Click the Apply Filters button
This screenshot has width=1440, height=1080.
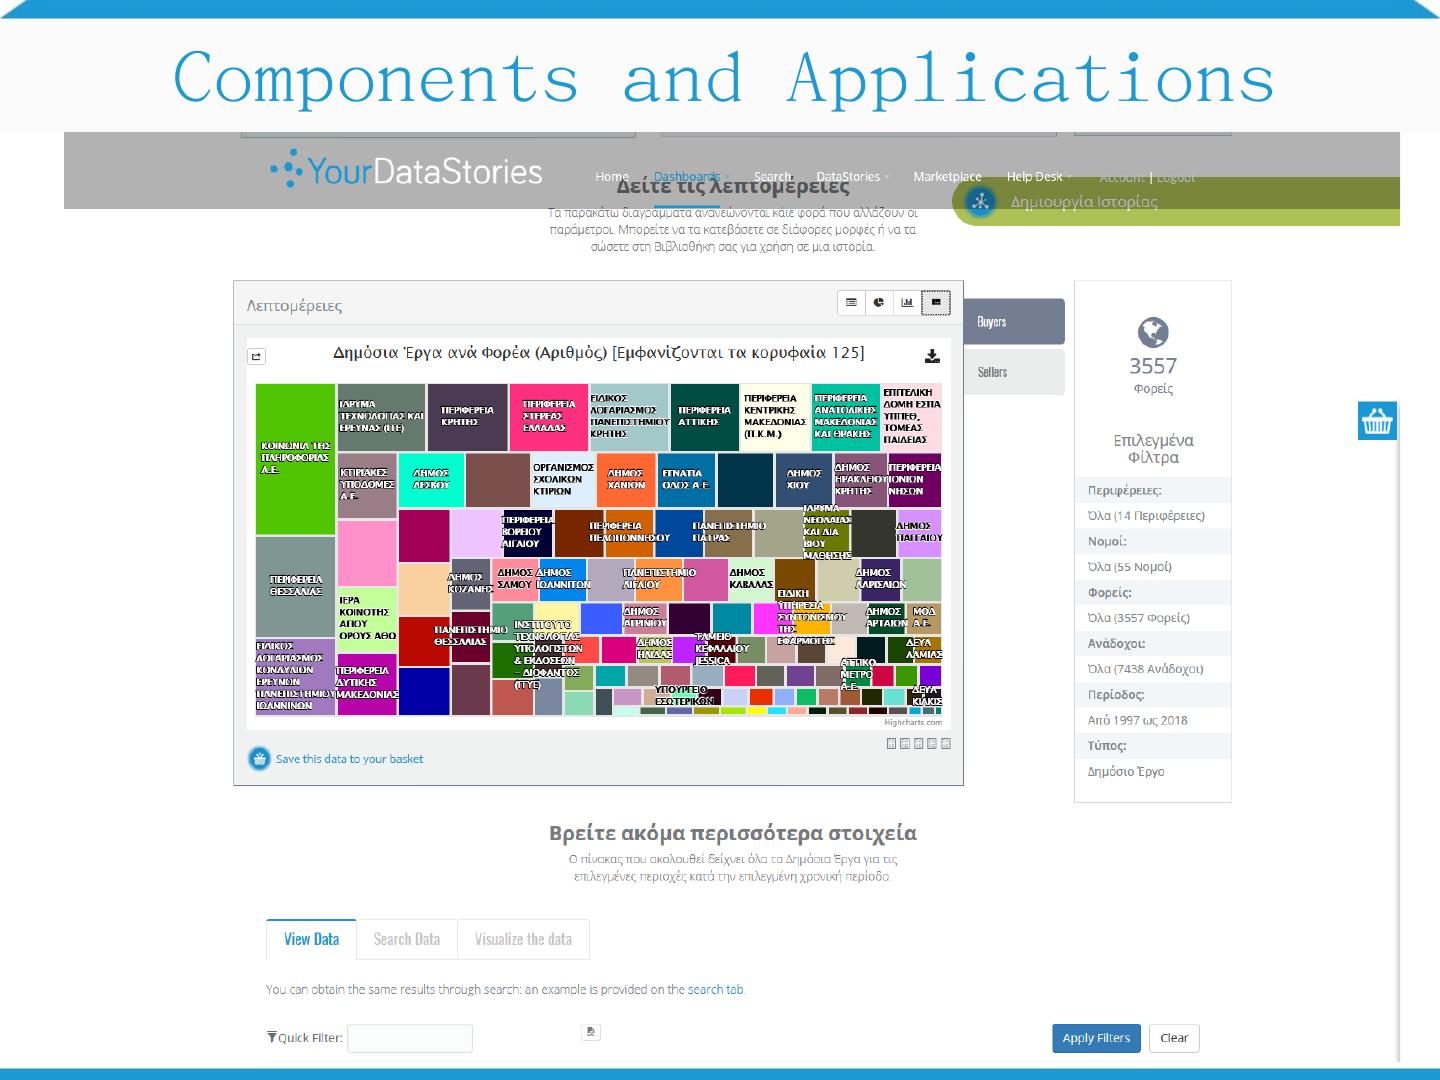point(1096,1038)
